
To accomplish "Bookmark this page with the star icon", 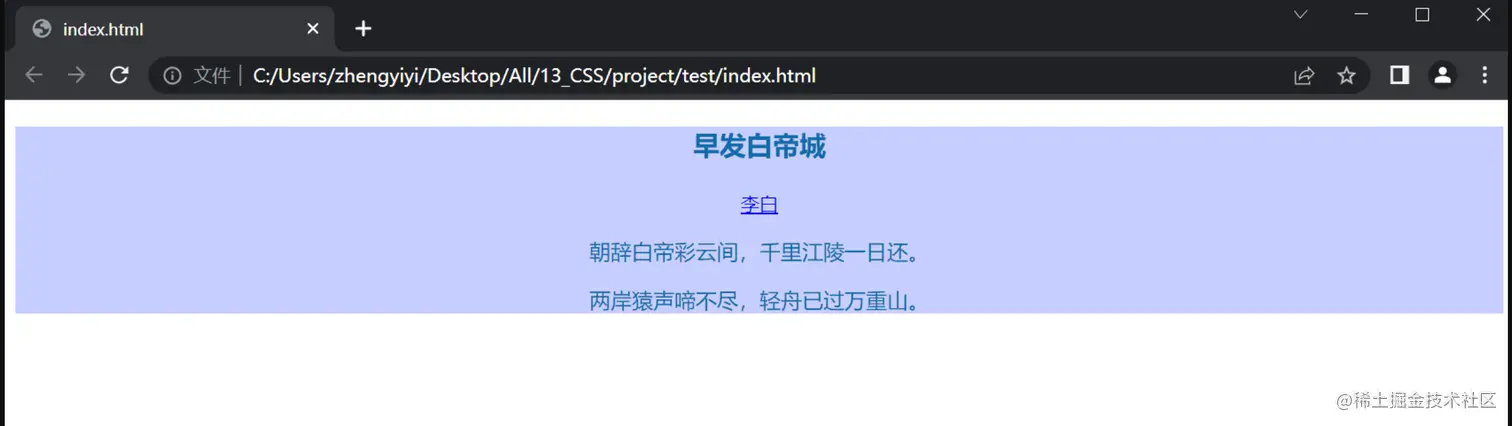I will (x=1347, y=76).
